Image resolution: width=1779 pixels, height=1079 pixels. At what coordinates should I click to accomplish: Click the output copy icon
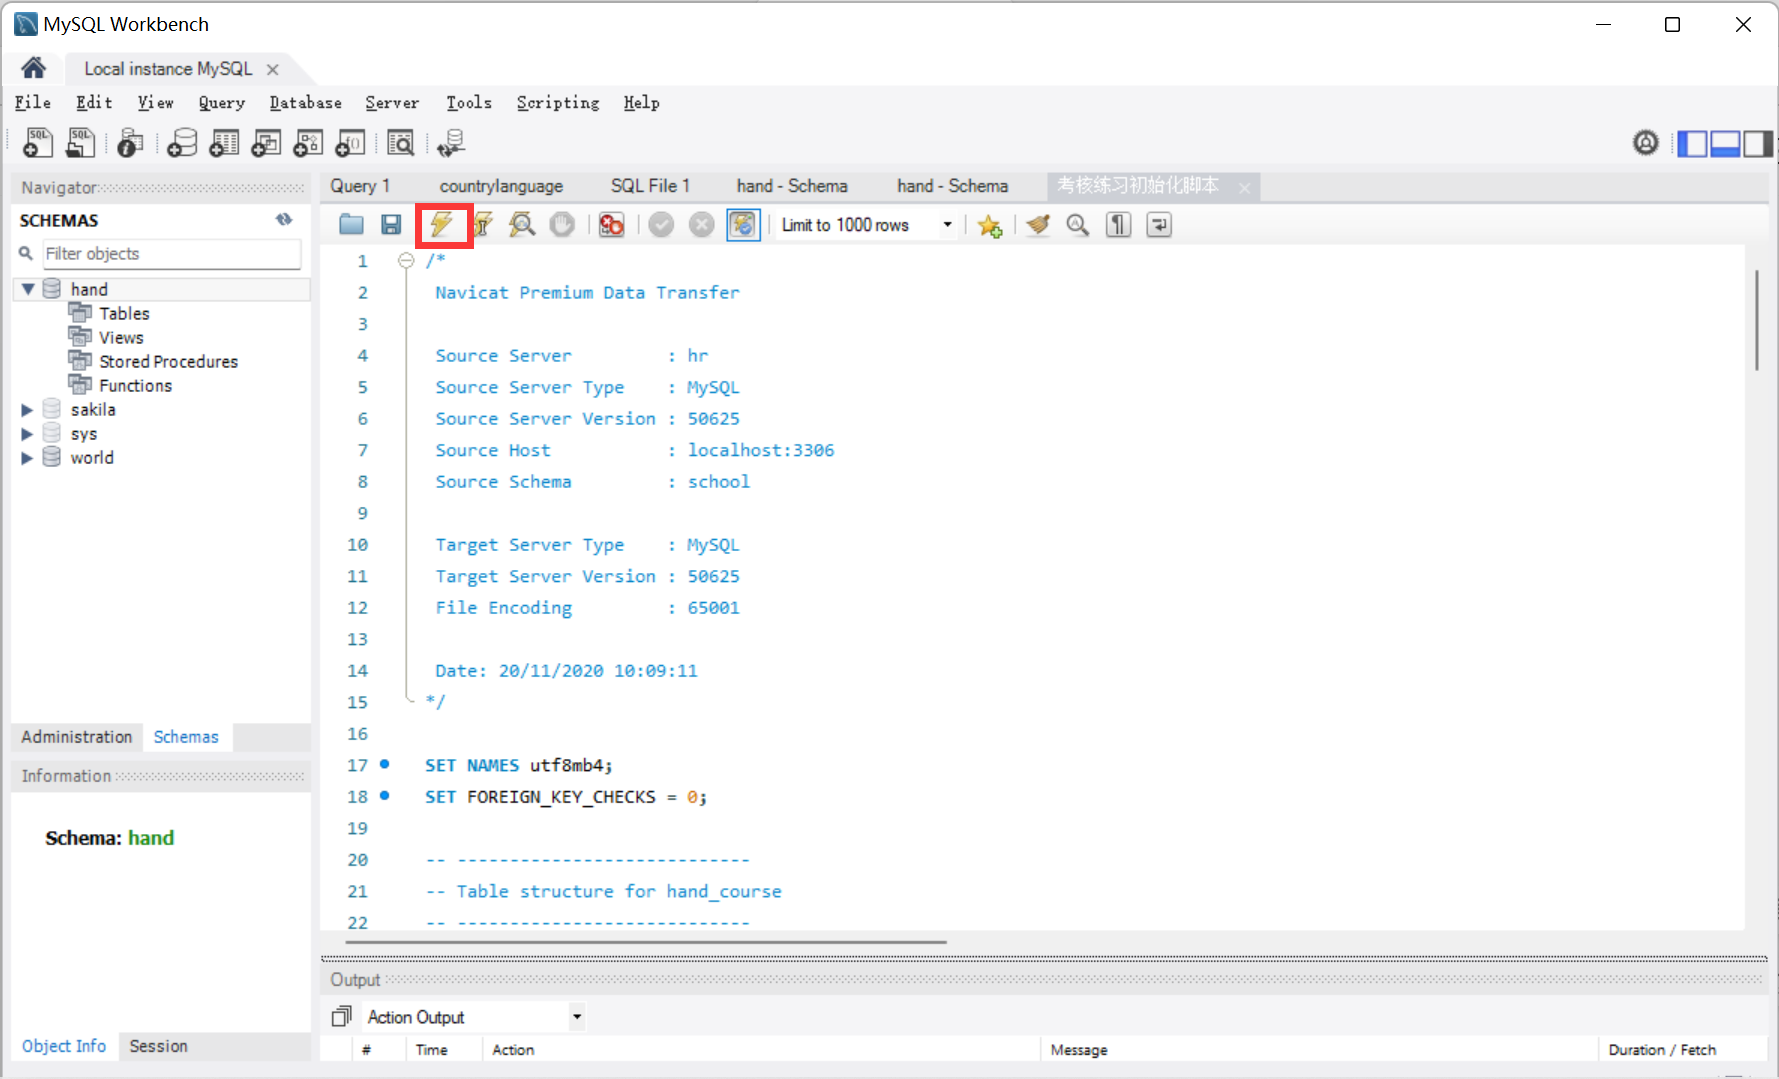click(341, 1017)
